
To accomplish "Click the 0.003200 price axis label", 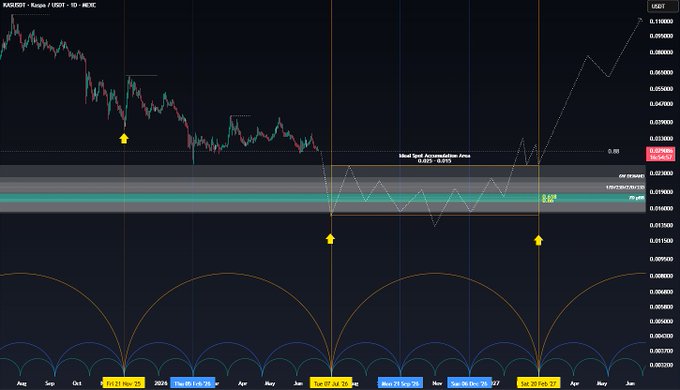I will click(x=661, y=365).
